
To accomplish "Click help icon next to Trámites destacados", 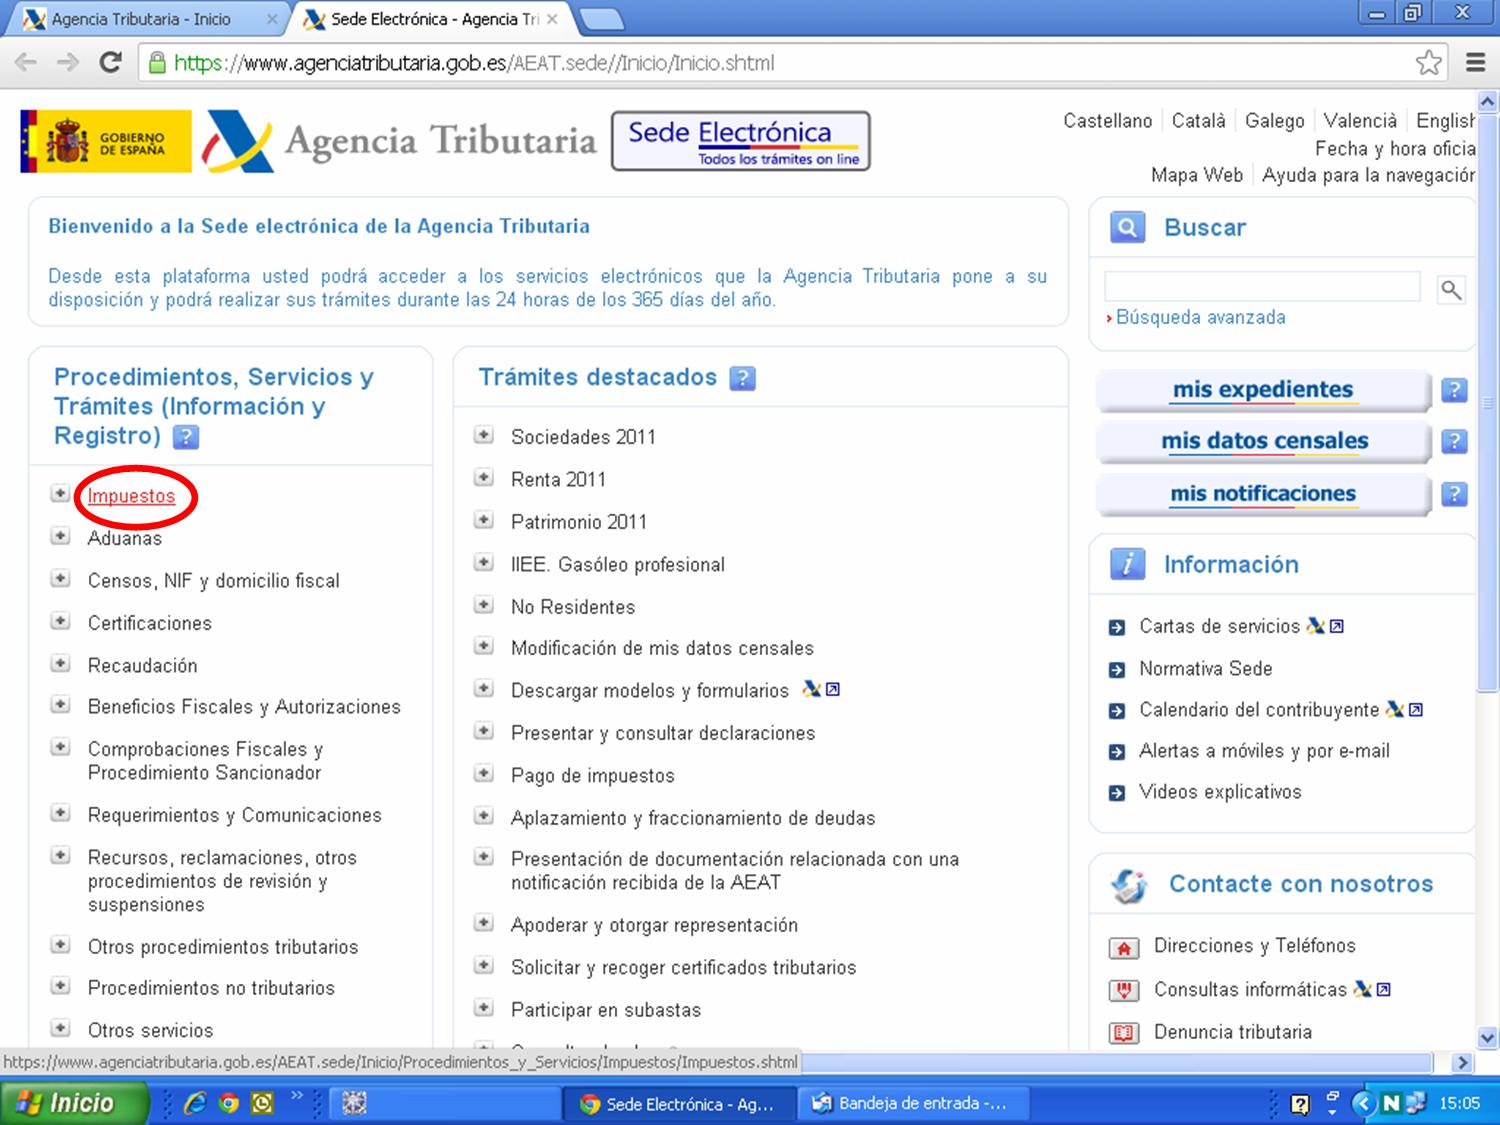I will 742,378.
